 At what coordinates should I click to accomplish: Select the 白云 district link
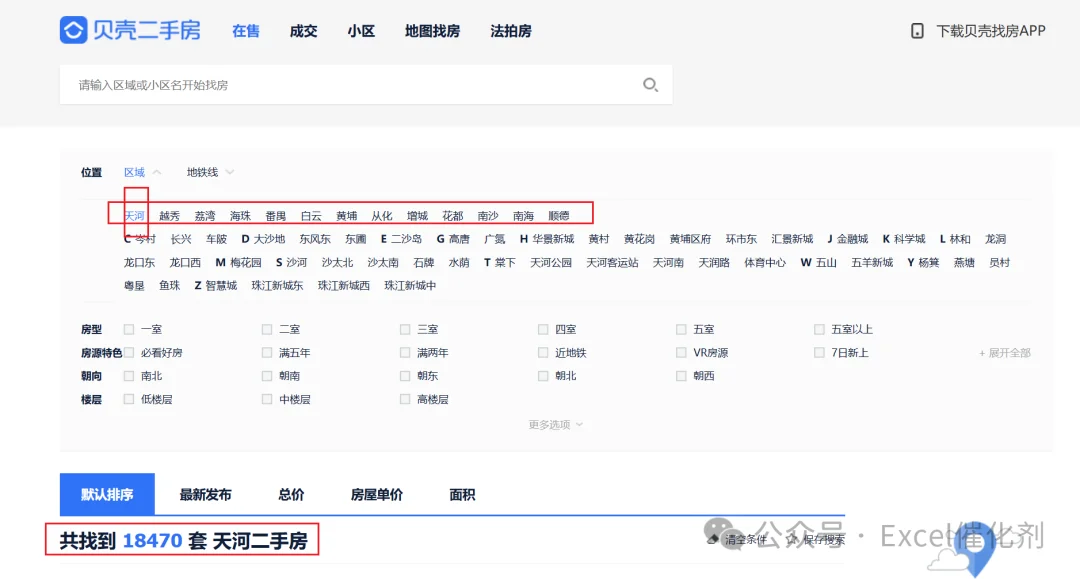click(311, 215)
